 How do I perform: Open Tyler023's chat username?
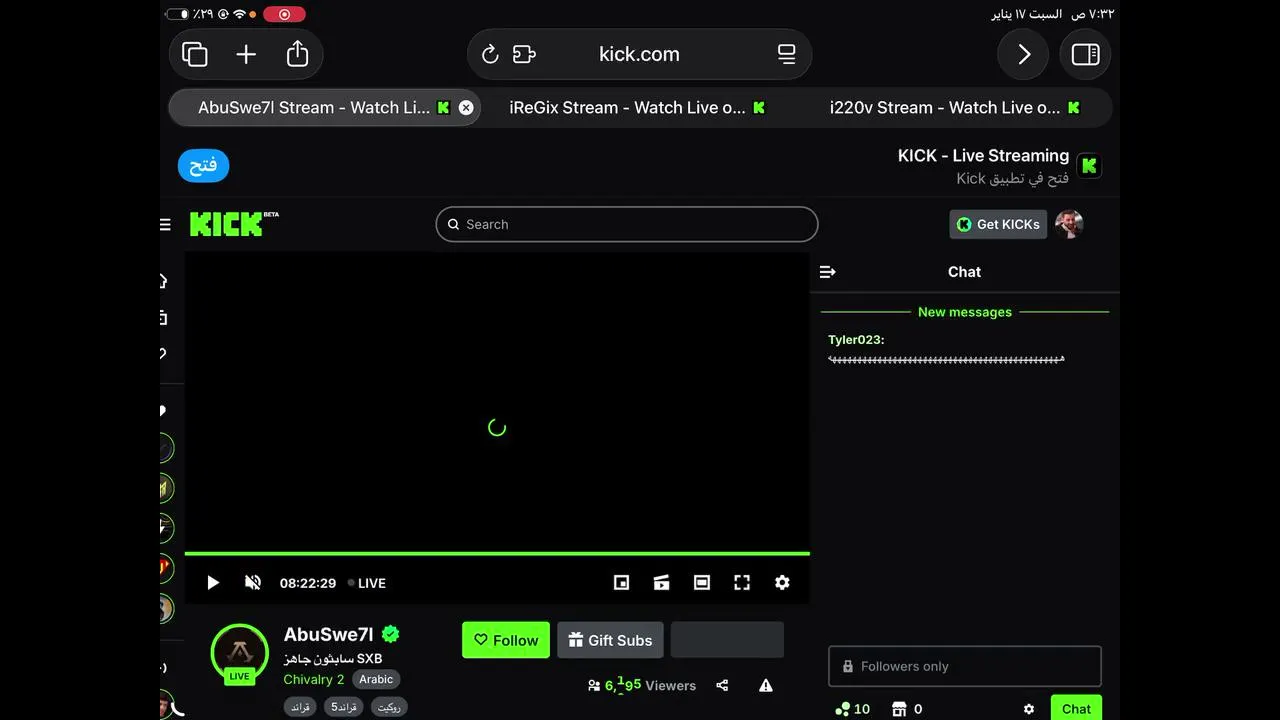point(856,340)
